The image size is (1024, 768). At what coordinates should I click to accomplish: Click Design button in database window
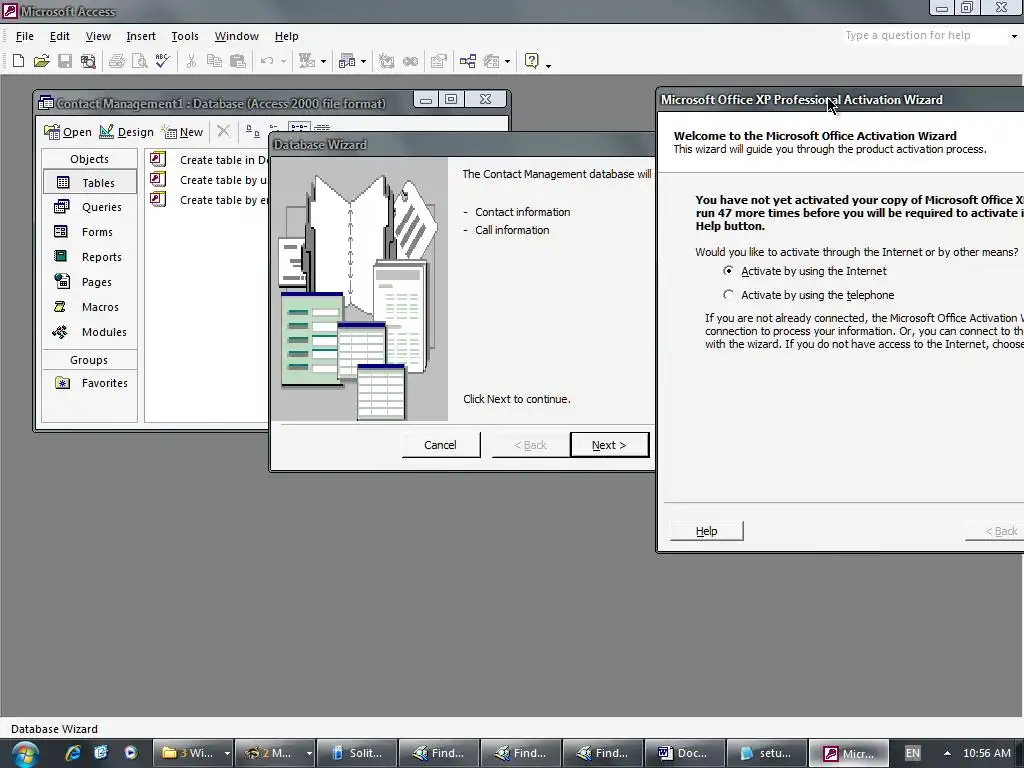tap(127, 132)
